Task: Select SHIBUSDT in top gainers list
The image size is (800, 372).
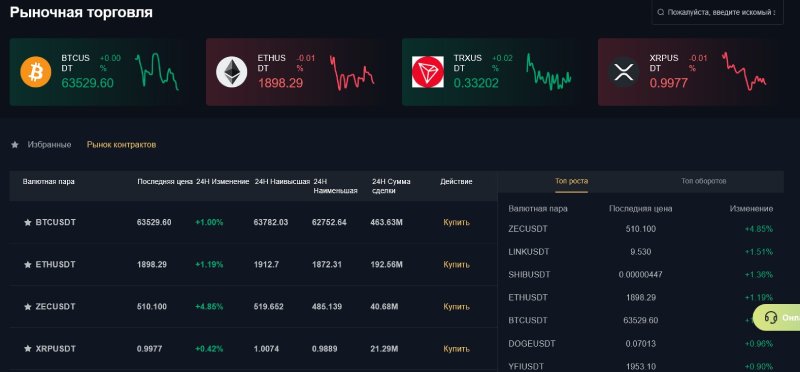Action: click(x=530, y=275)
